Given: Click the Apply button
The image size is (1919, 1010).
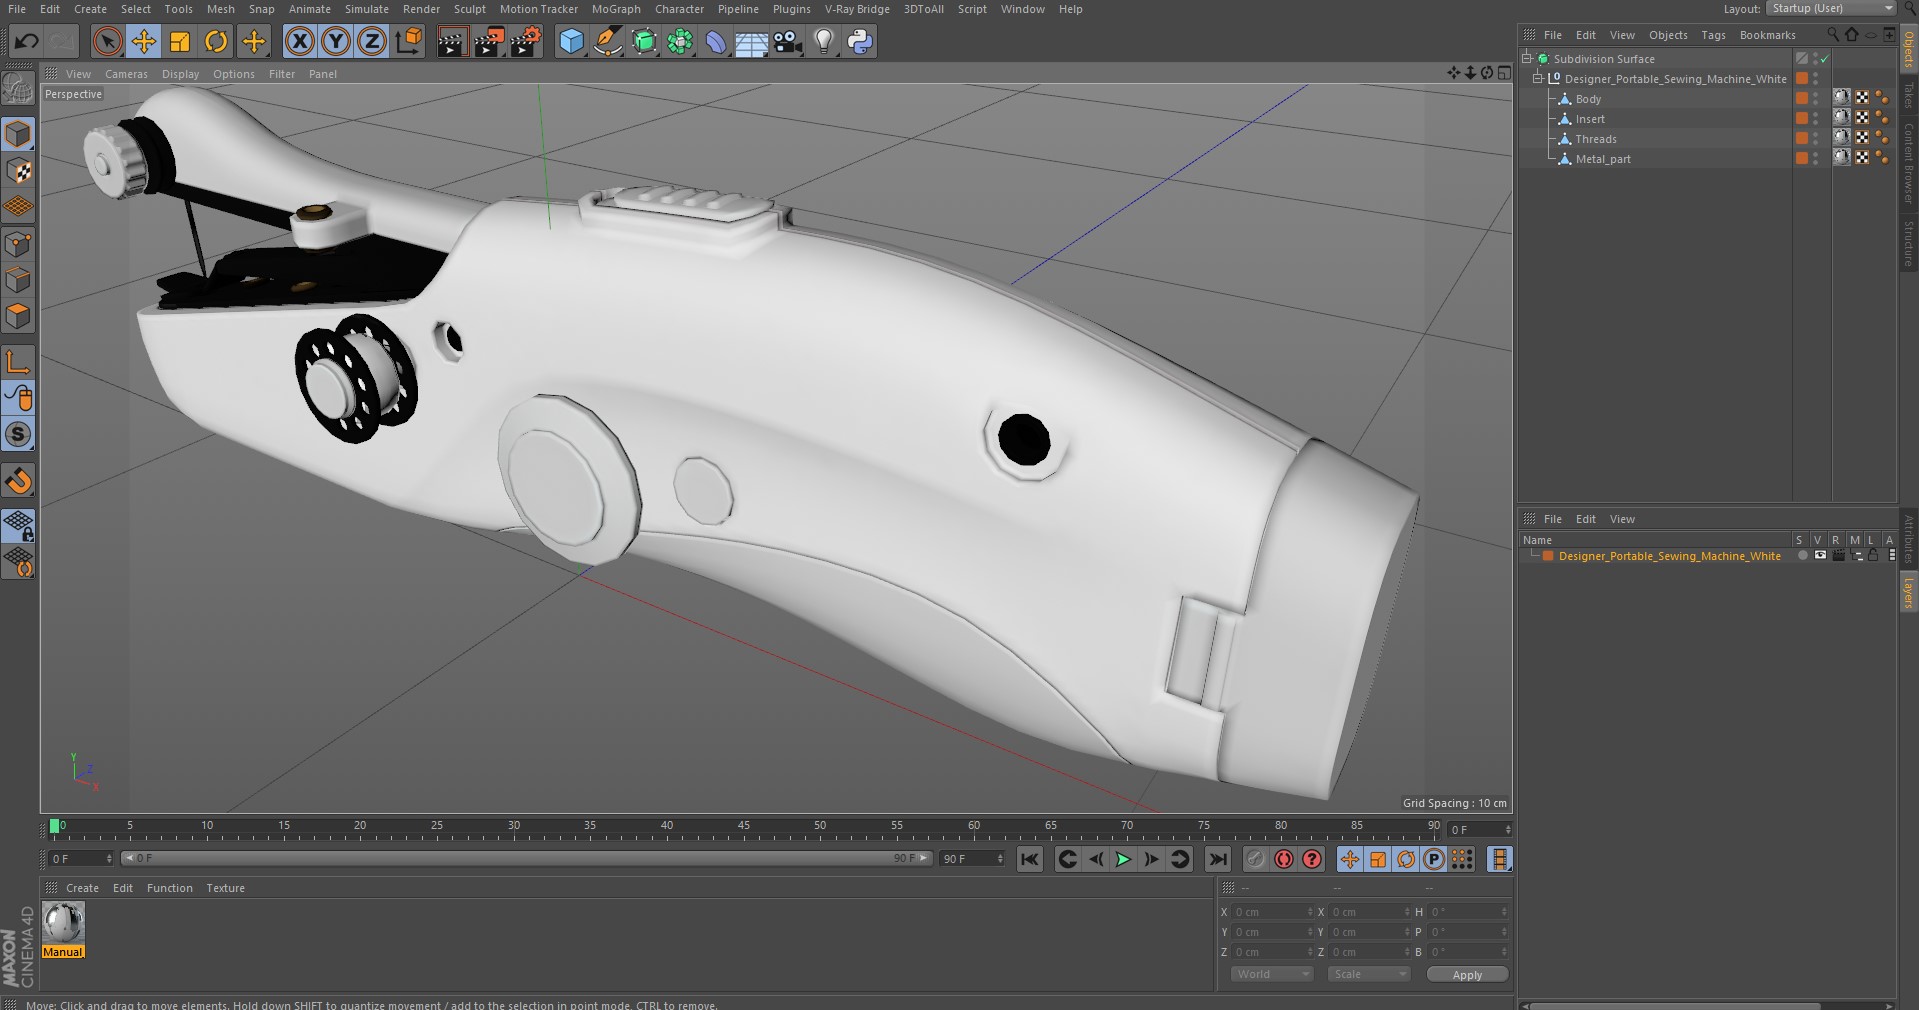Looking at the screenshot, I should (x=1467, y=974).
